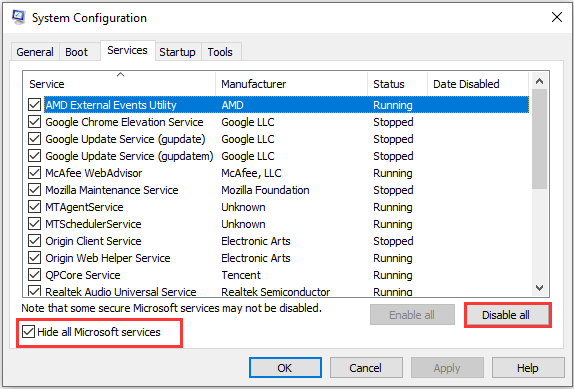
Task: Click the Apply button
Action: [x=447, y=368]
